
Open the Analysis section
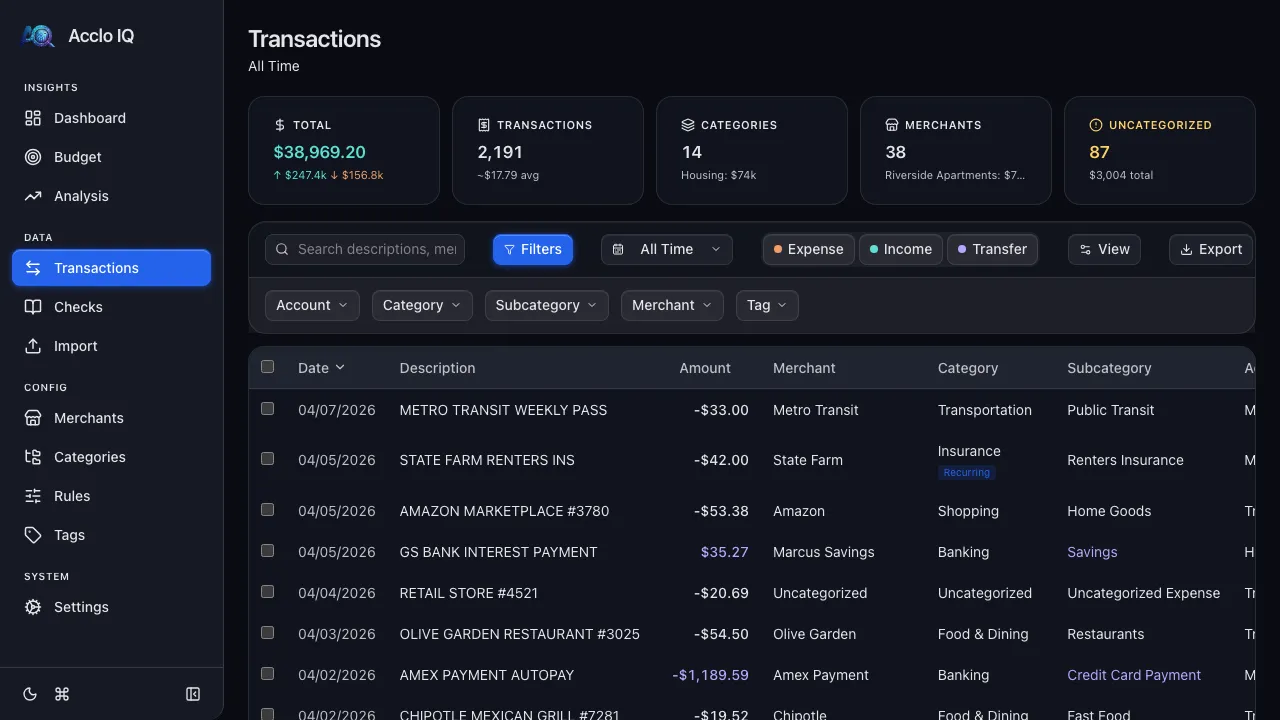click(x=111, y=196)
